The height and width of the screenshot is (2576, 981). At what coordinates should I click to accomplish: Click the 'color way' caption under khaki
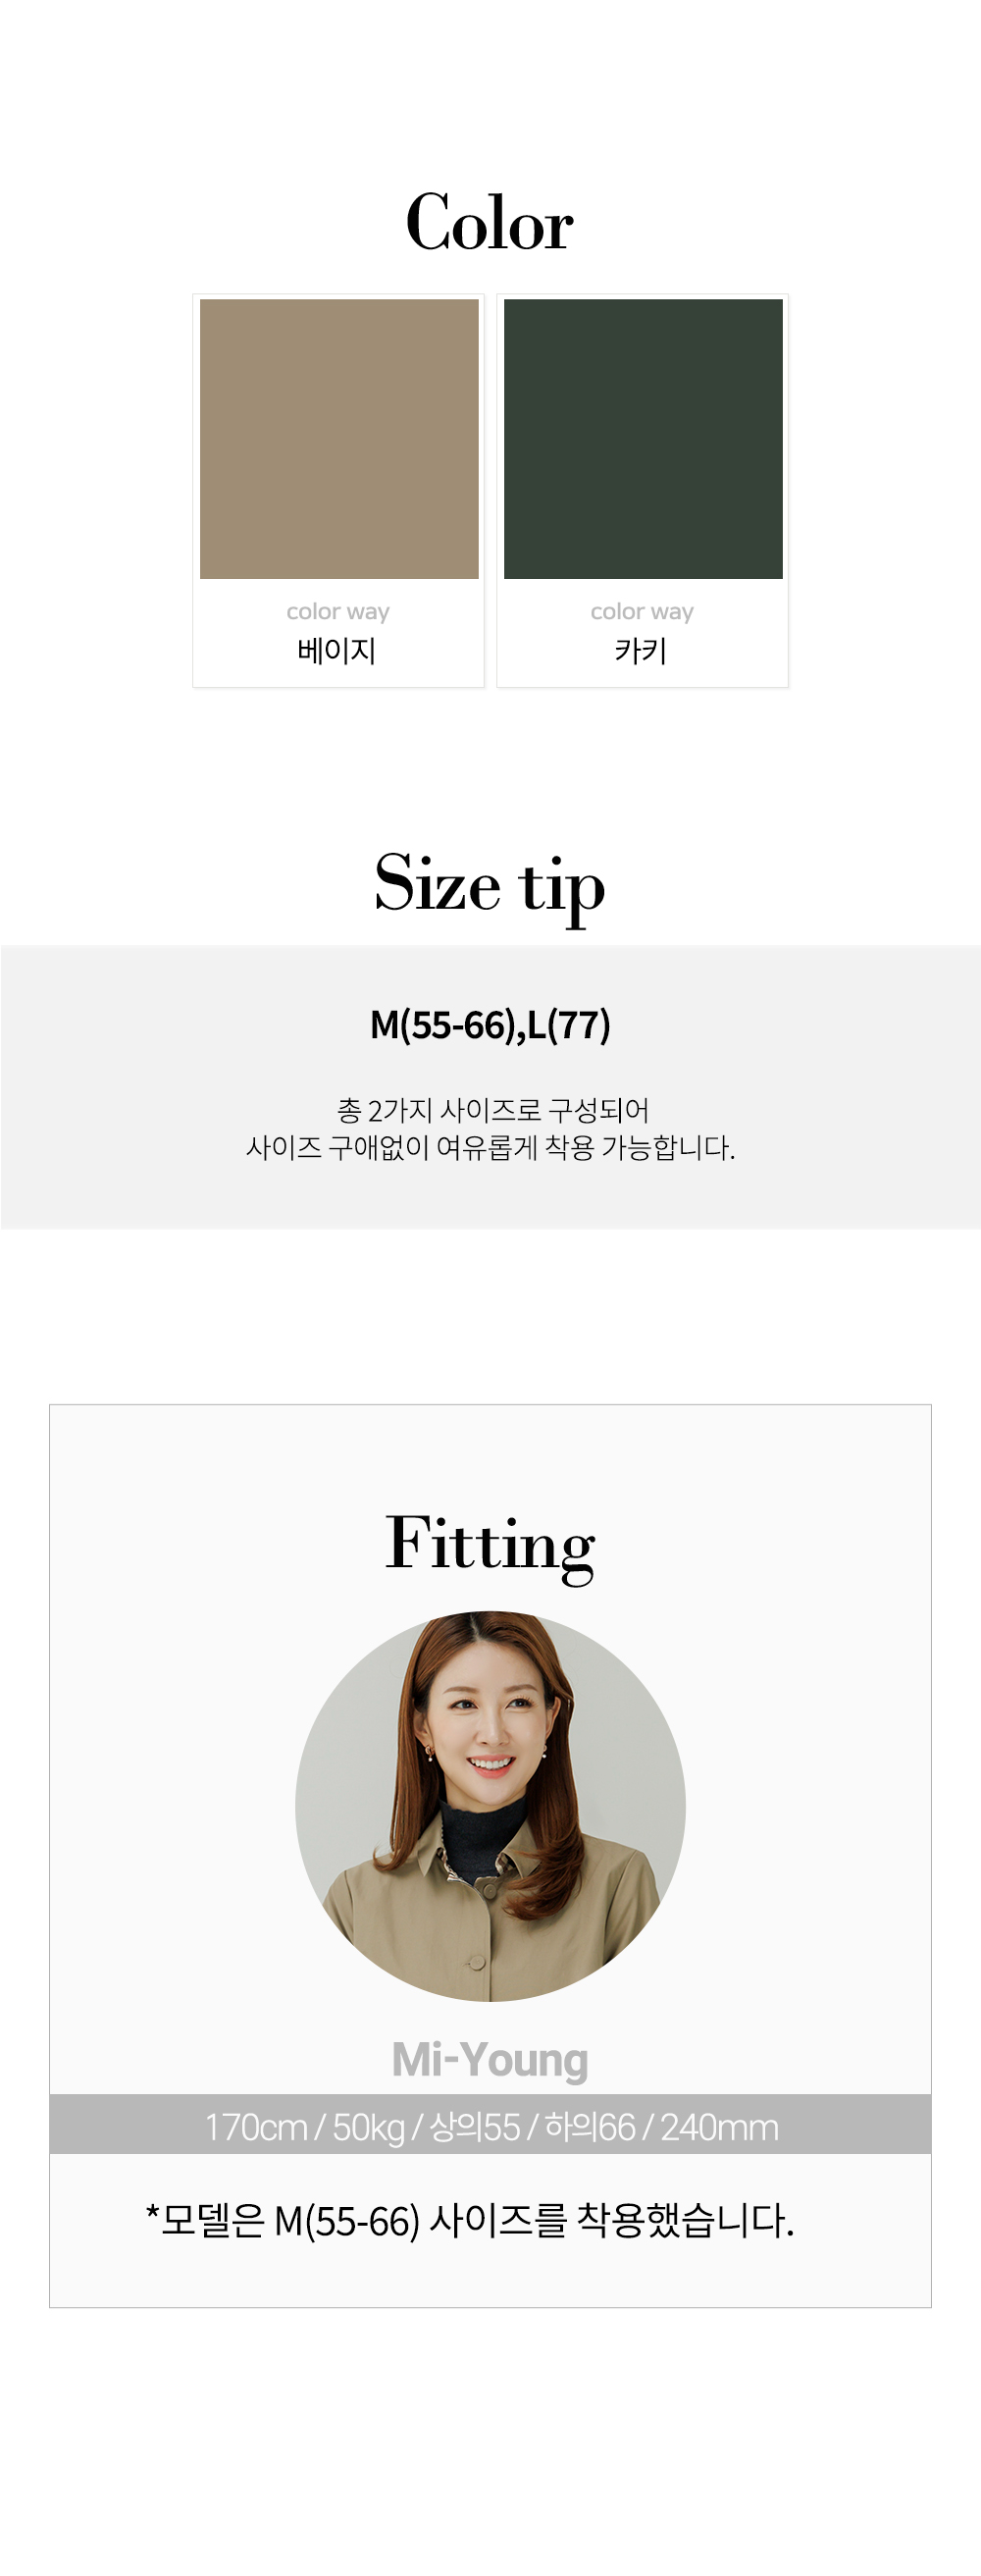pos(642,611)
